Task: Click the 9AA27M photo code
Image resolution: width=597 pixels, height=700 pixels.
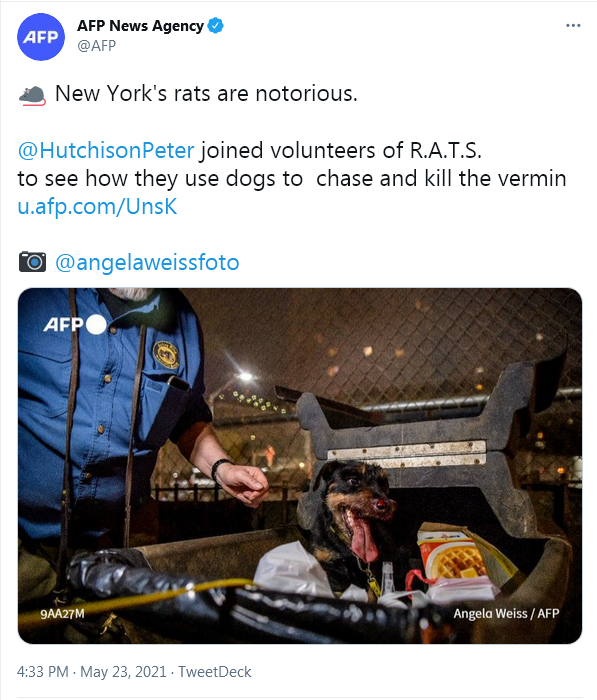Action: tap(62, 614)
